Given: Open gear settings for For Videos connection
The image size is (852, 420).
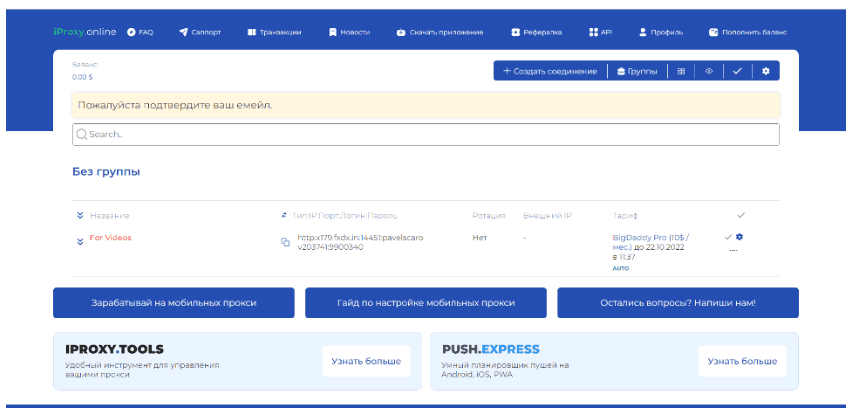Looking at the screenshot, I should click(739, 237).
